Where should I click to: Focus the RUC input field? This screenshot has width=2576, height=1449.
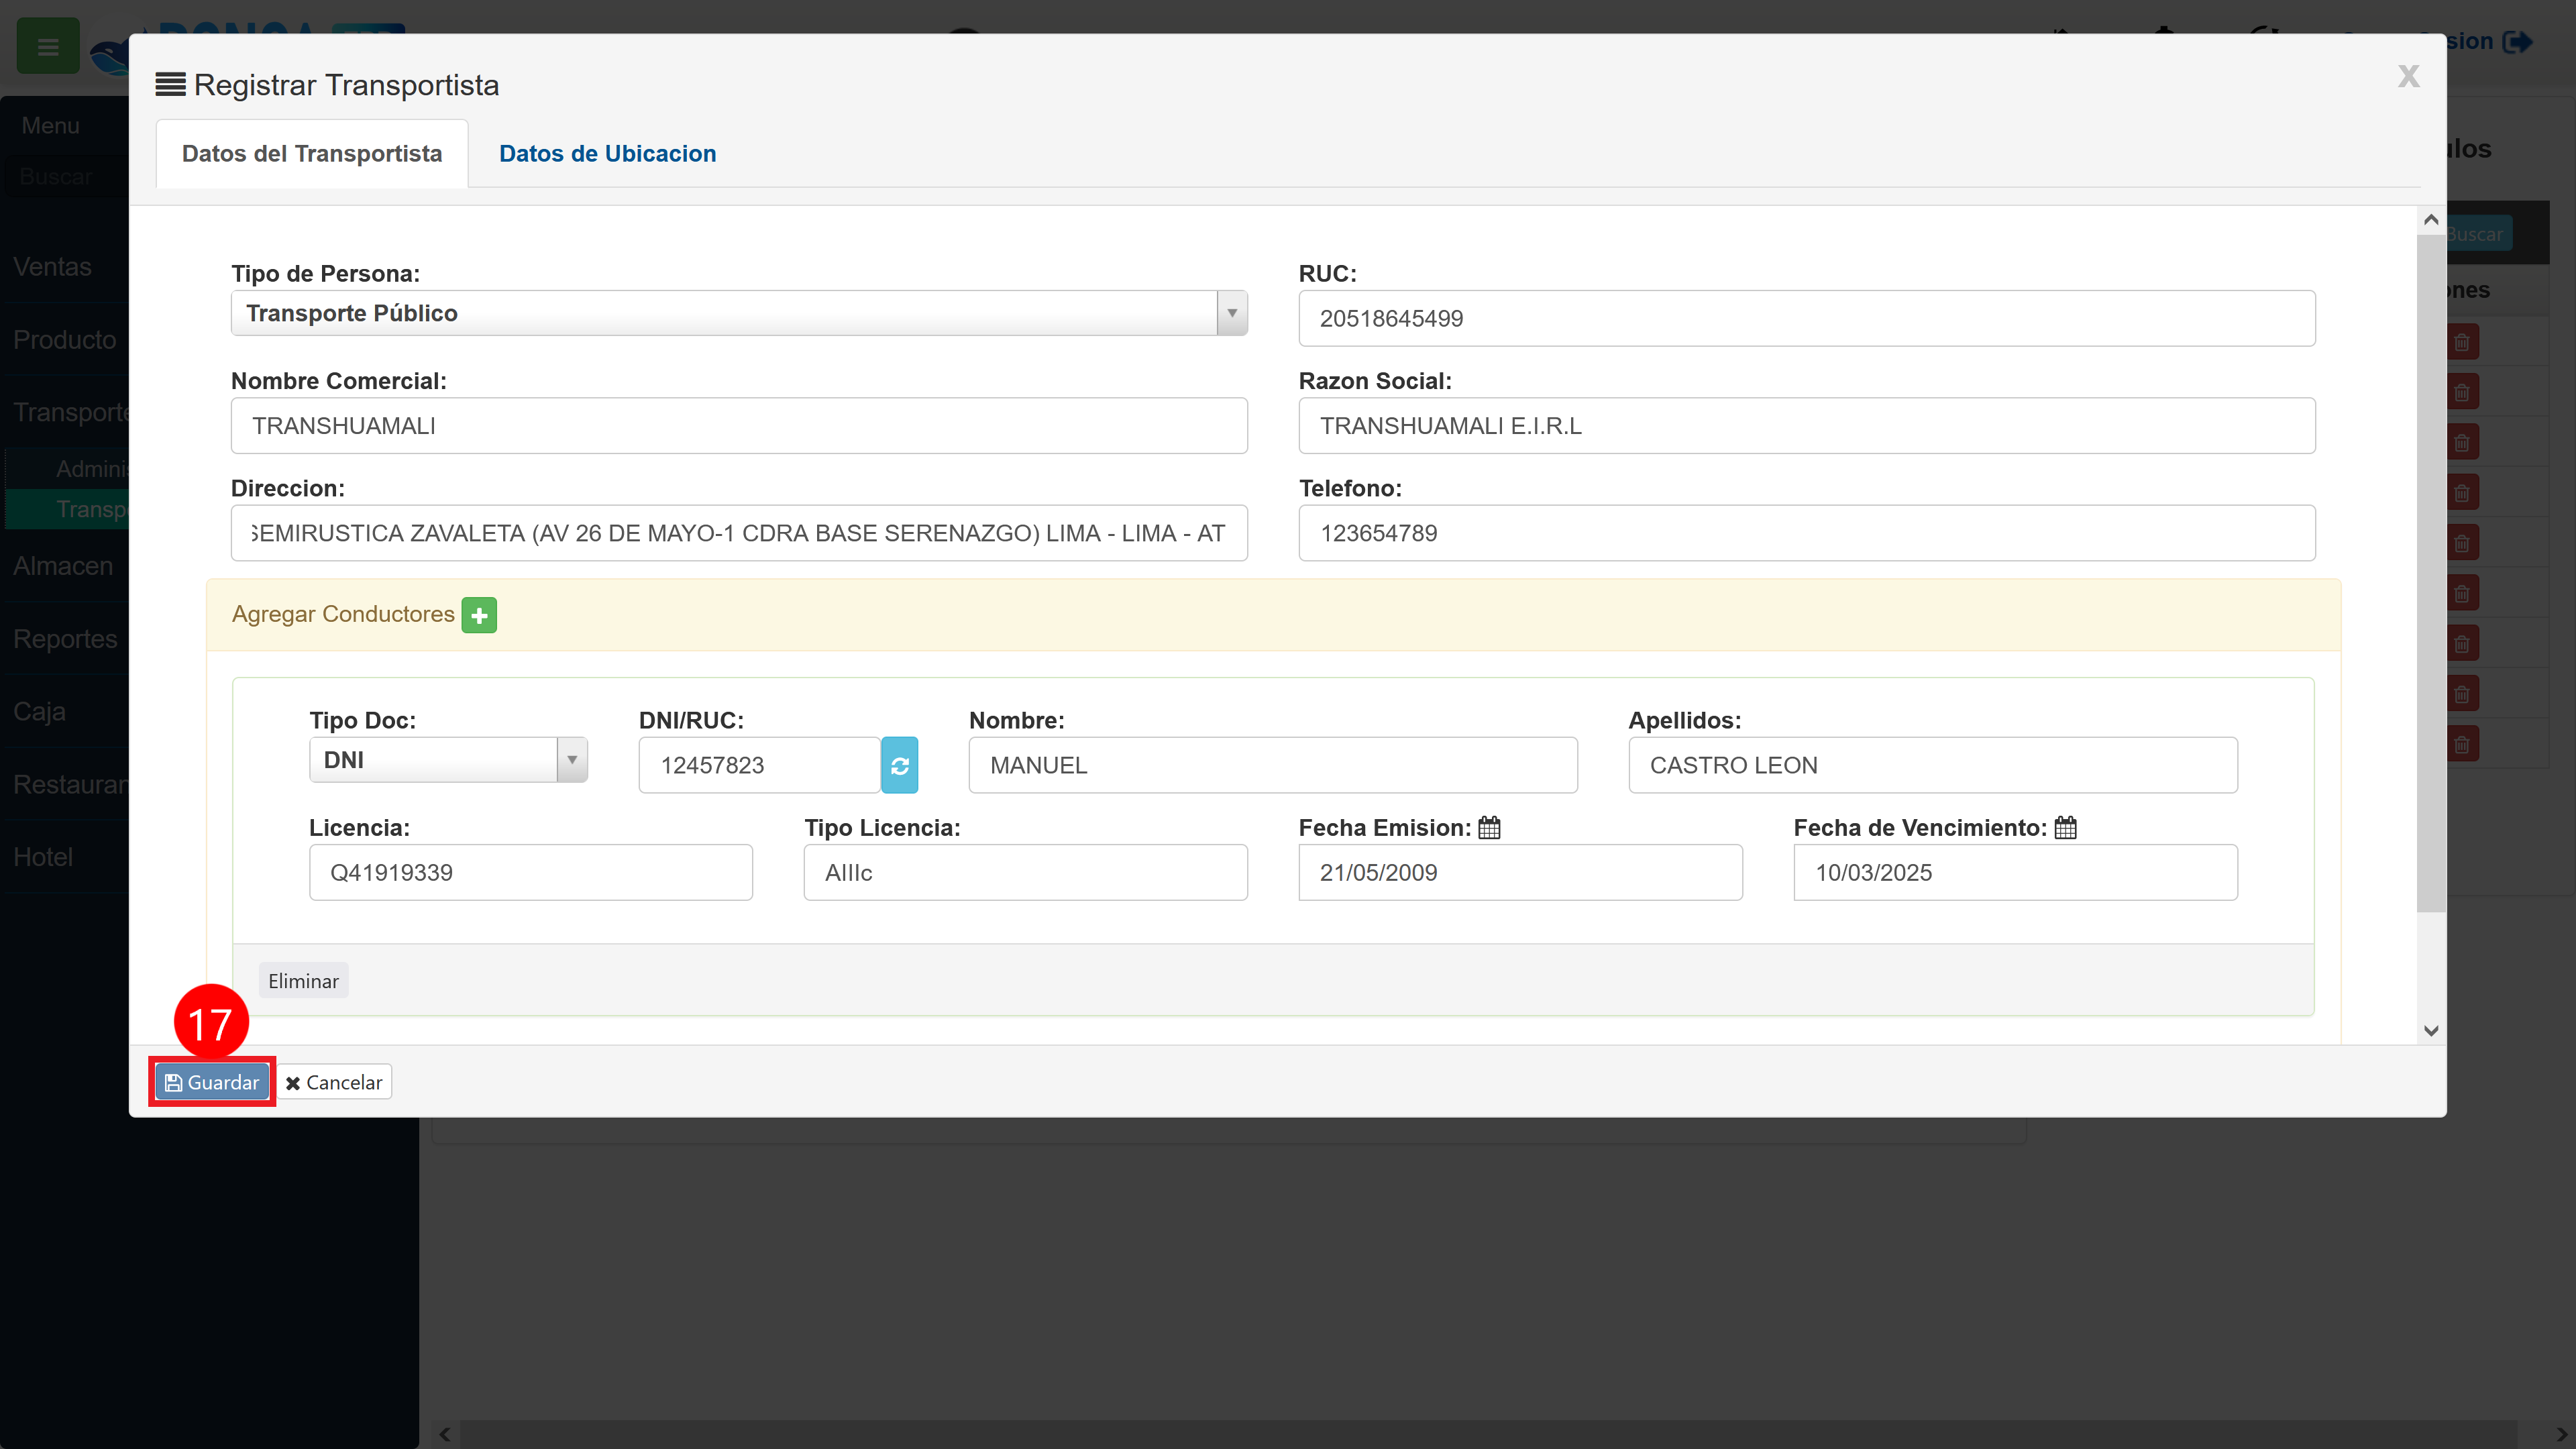(x=1806, y=319)
